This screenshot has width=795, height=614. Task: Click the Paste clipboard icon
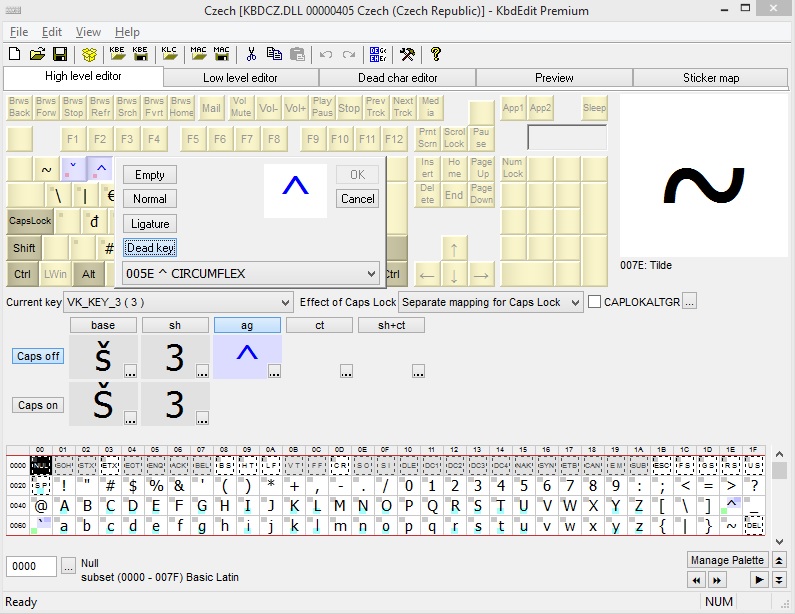(x=298, y=54)
